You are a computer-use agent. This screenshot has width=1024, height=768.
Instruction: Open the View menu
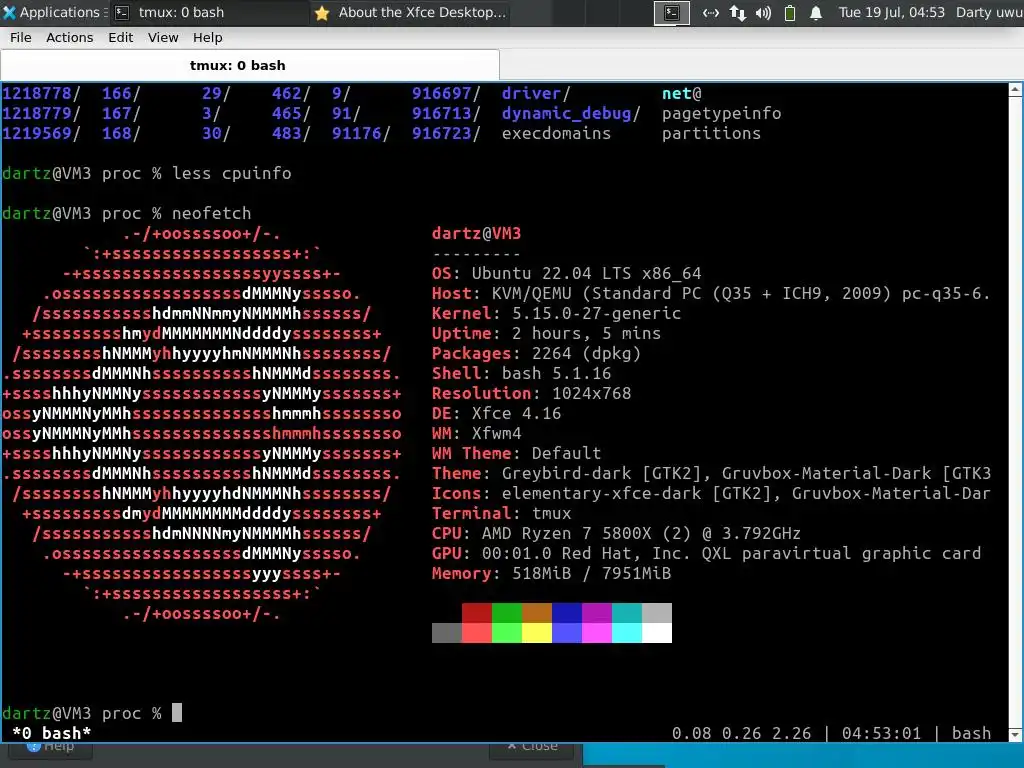coord(163,37)
